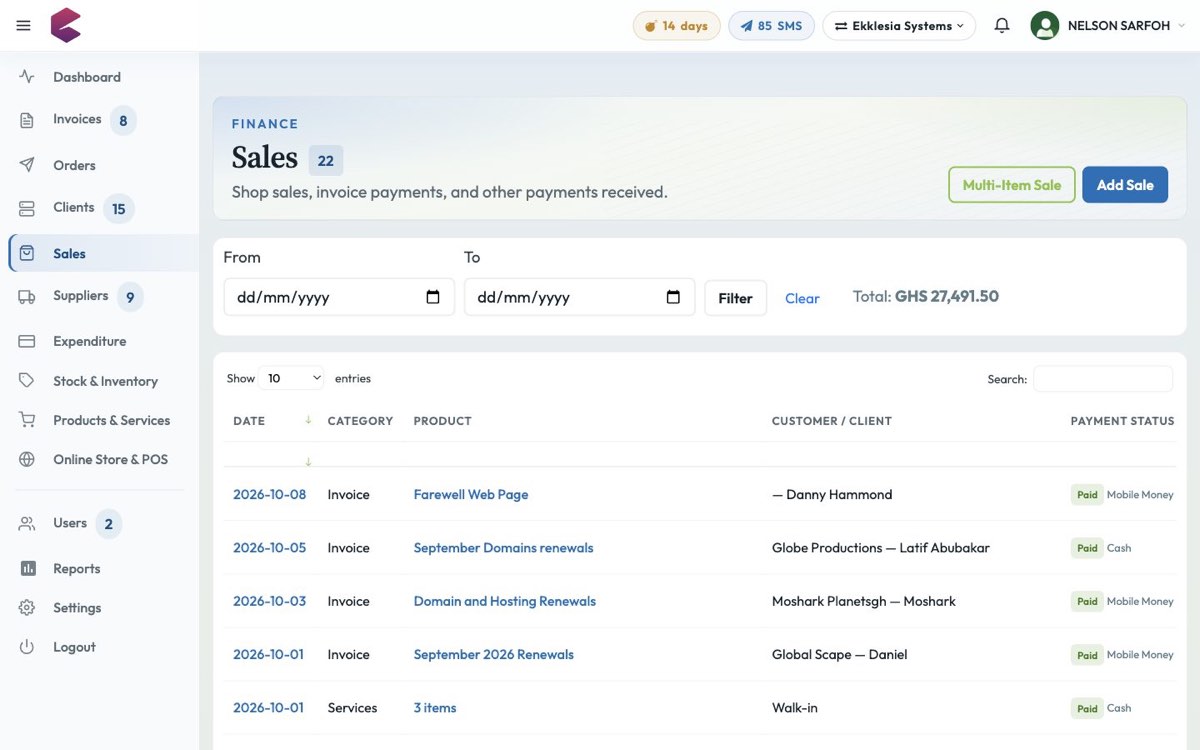Image resolution: width=1200 pixels, height=750 pixels.
Task: Open the From date calendar picker icon
Action: point(433,297)
